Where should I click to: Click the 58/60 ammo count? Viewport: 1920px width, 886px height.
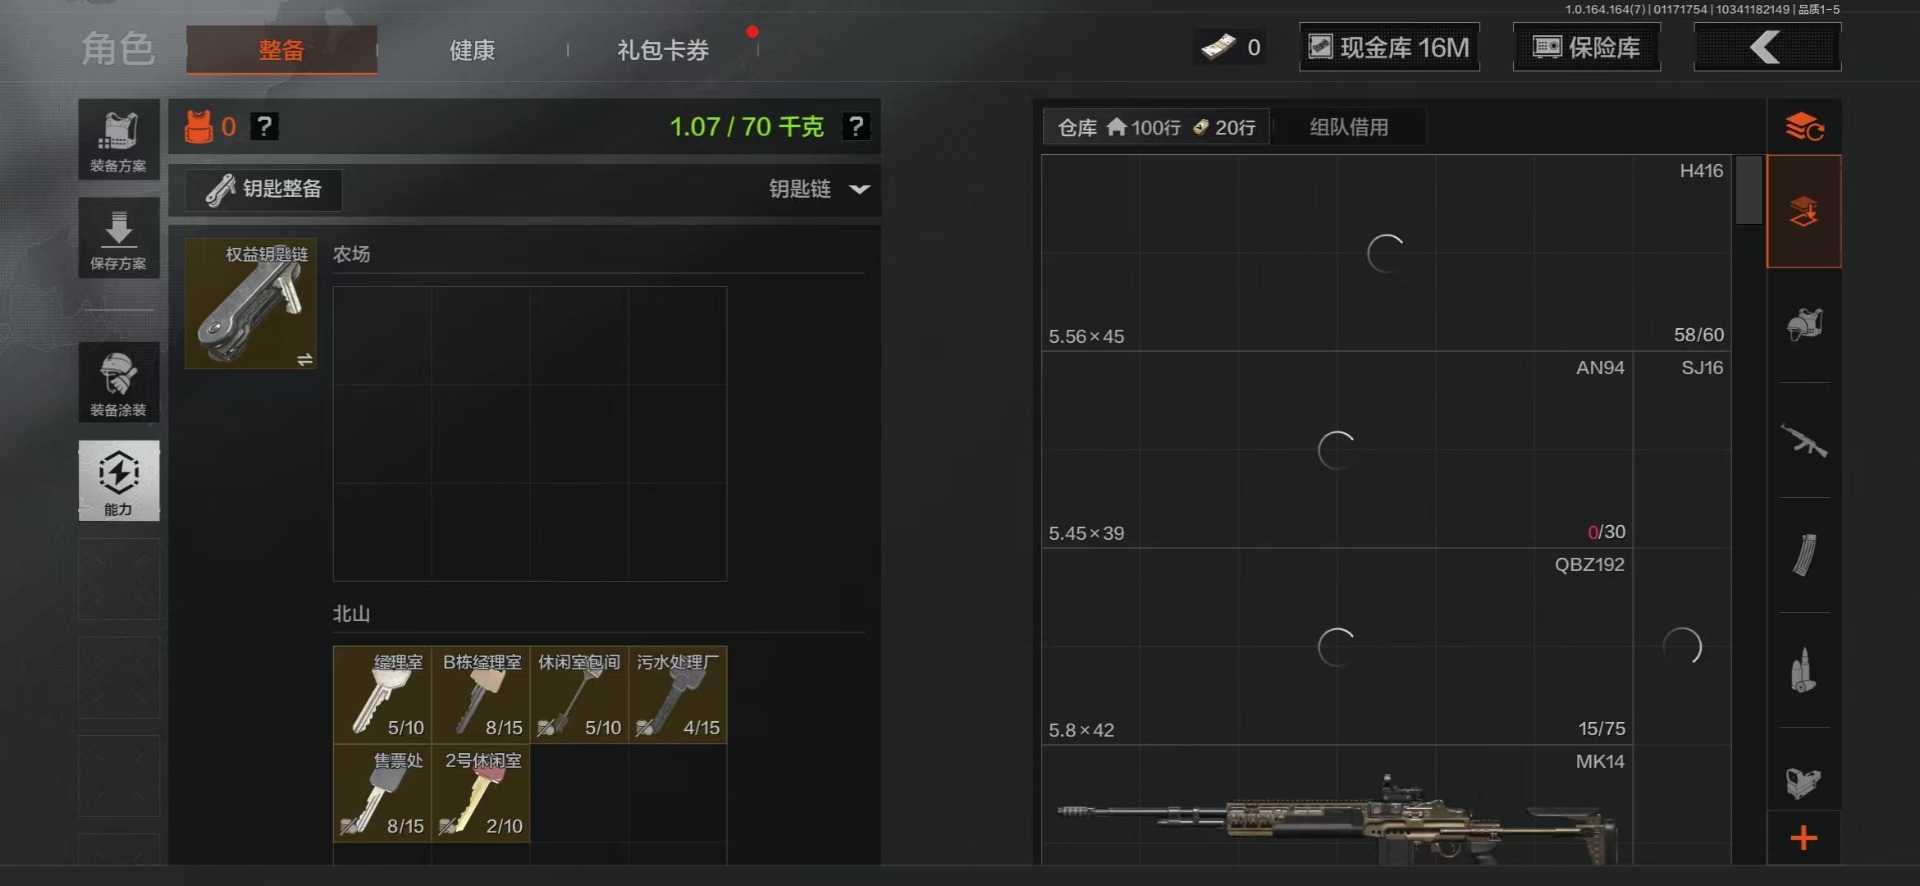(1699, 335)
